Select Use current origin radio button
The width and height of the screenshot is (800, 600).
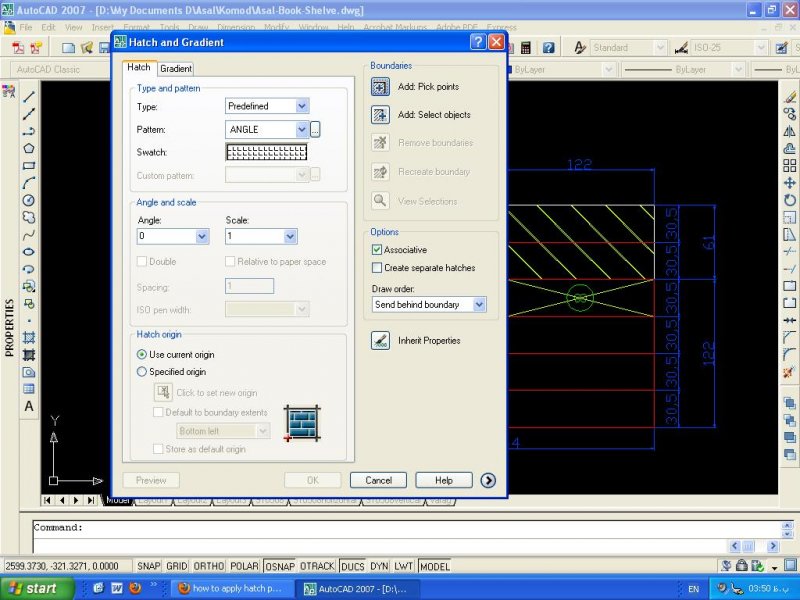141,355
